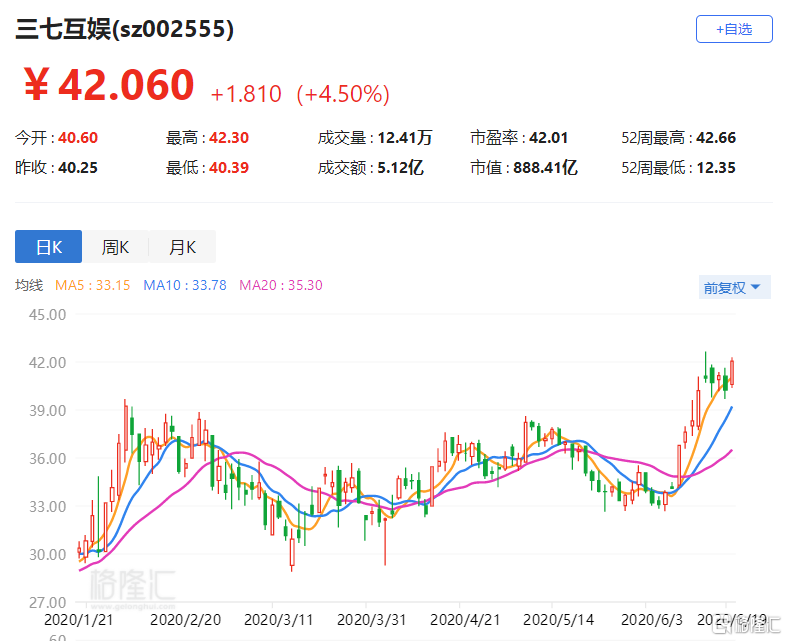Click the 39.00 y-axis label
Screen dimensions: 787x641
pos(47,411)
